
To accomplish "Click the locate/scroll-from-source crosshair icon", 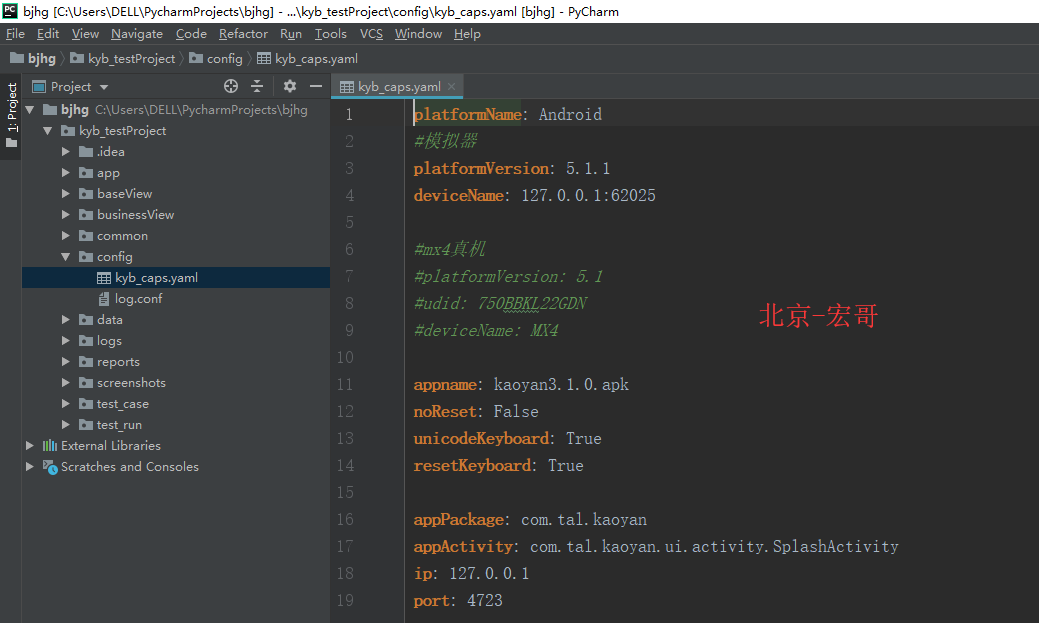I will click(231, 87).
